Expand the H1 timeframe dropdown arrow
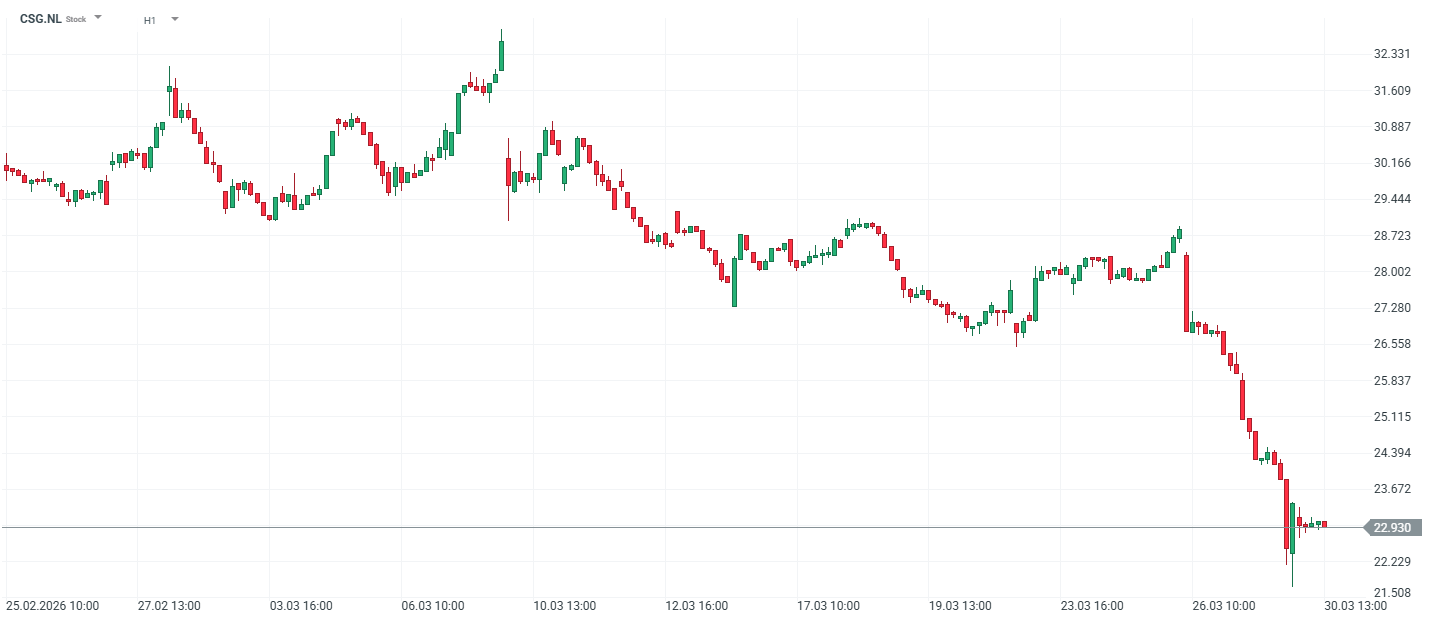 (x=174, y=19)
